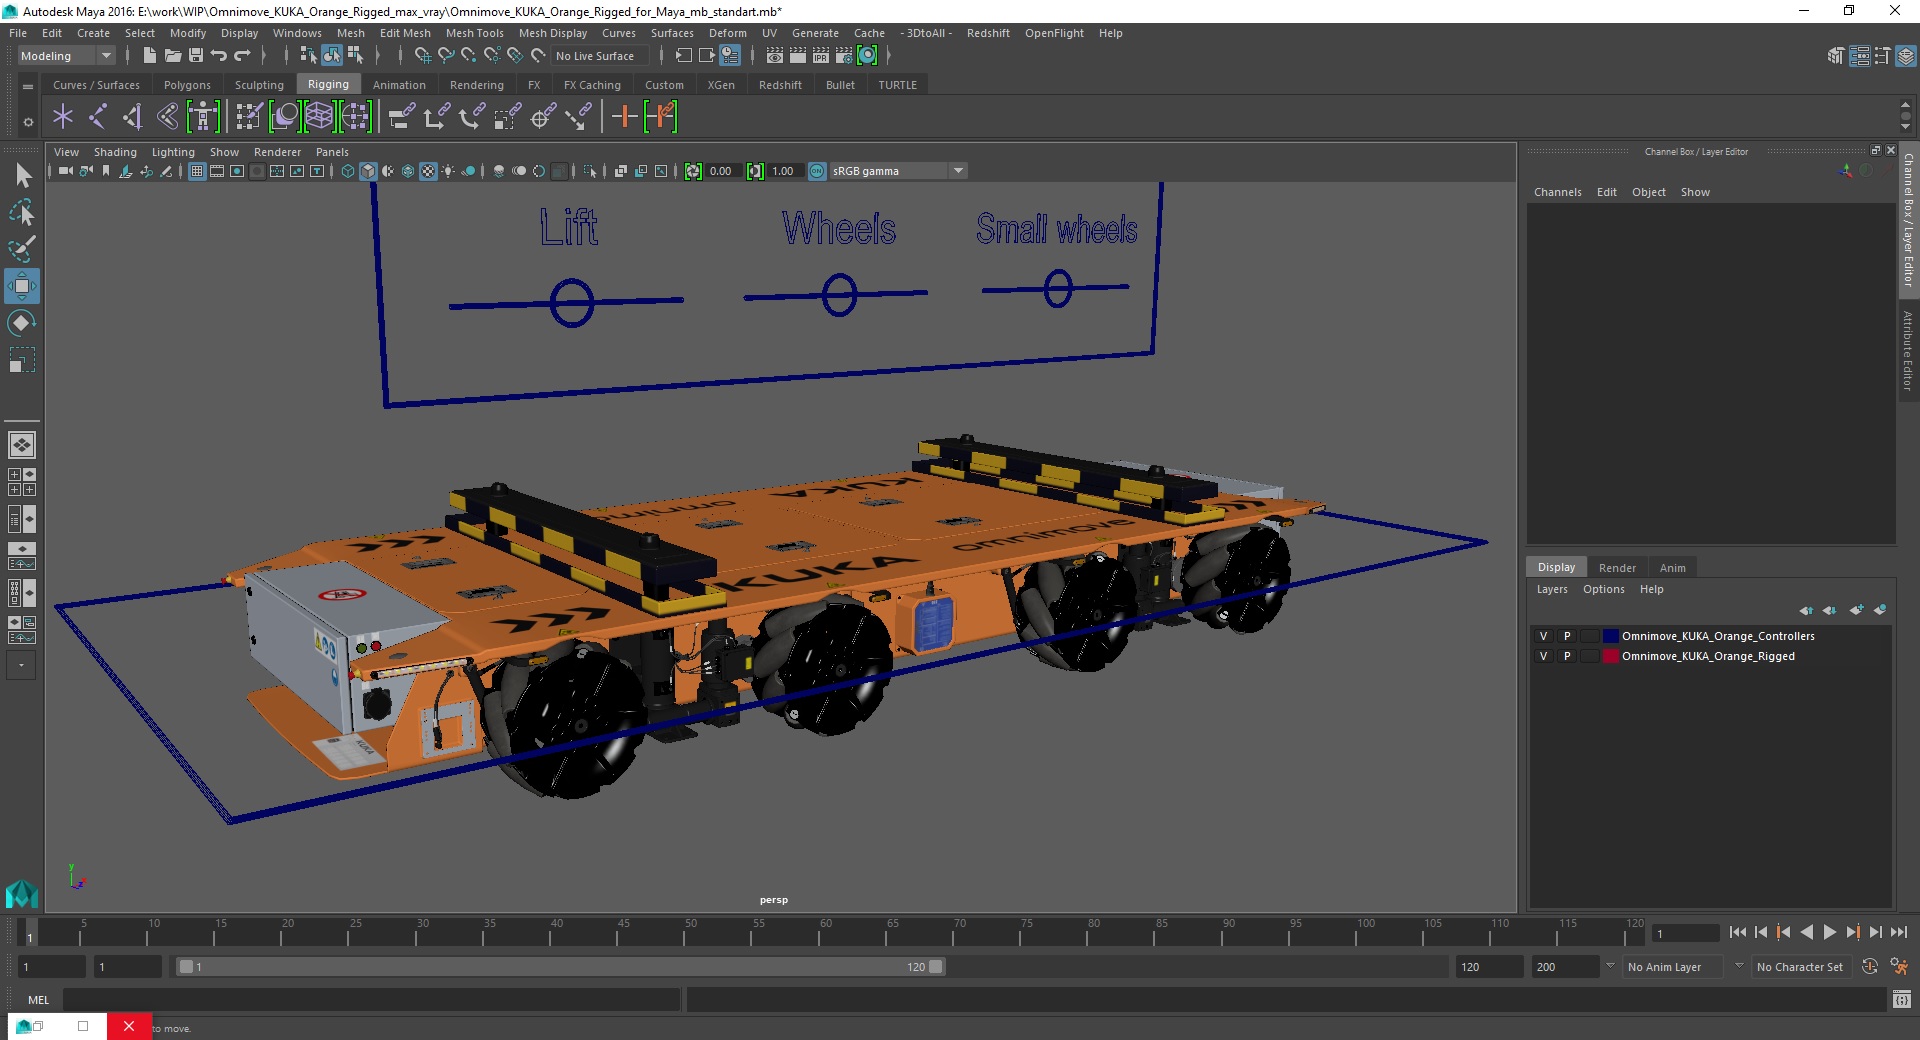Create a new scene with the New icon
Image resolution: width=1920 pixels, height=1040 pixels.
click(x=149, y=56)
